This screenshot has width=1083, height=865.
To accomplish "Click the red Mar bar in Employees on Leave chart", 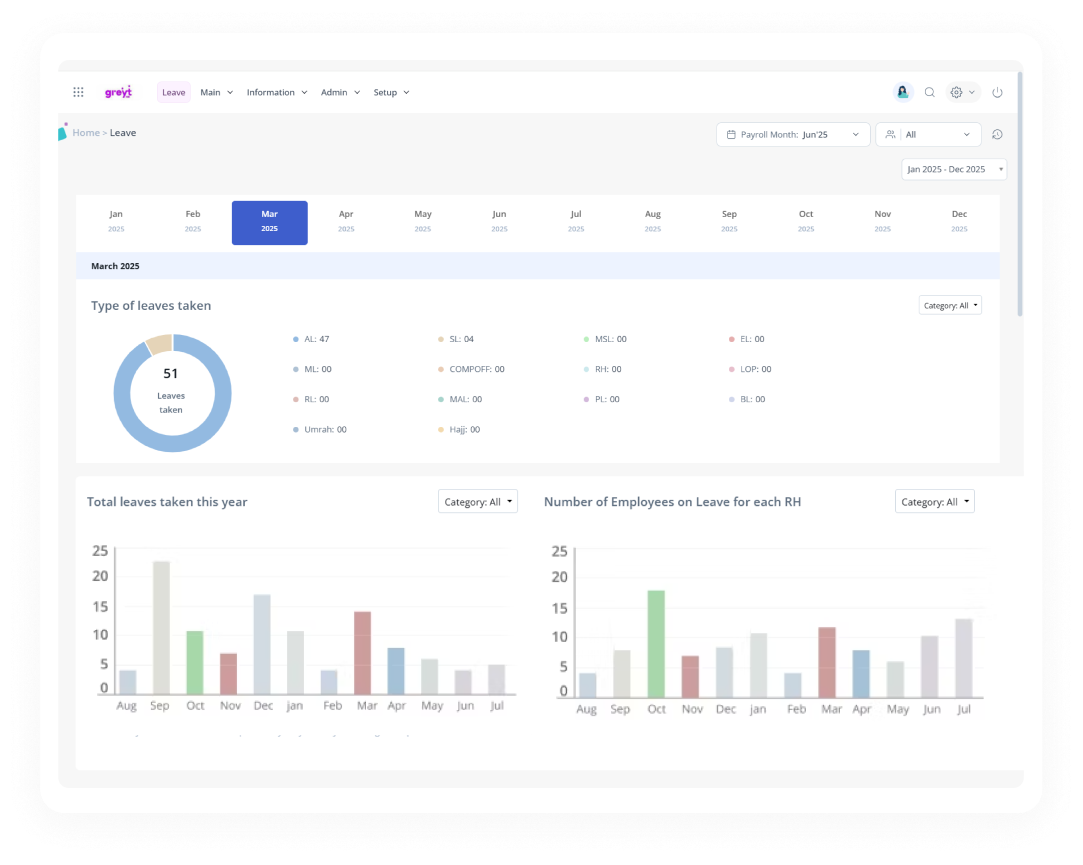I will pyautogui.click(x=827, y=663).
